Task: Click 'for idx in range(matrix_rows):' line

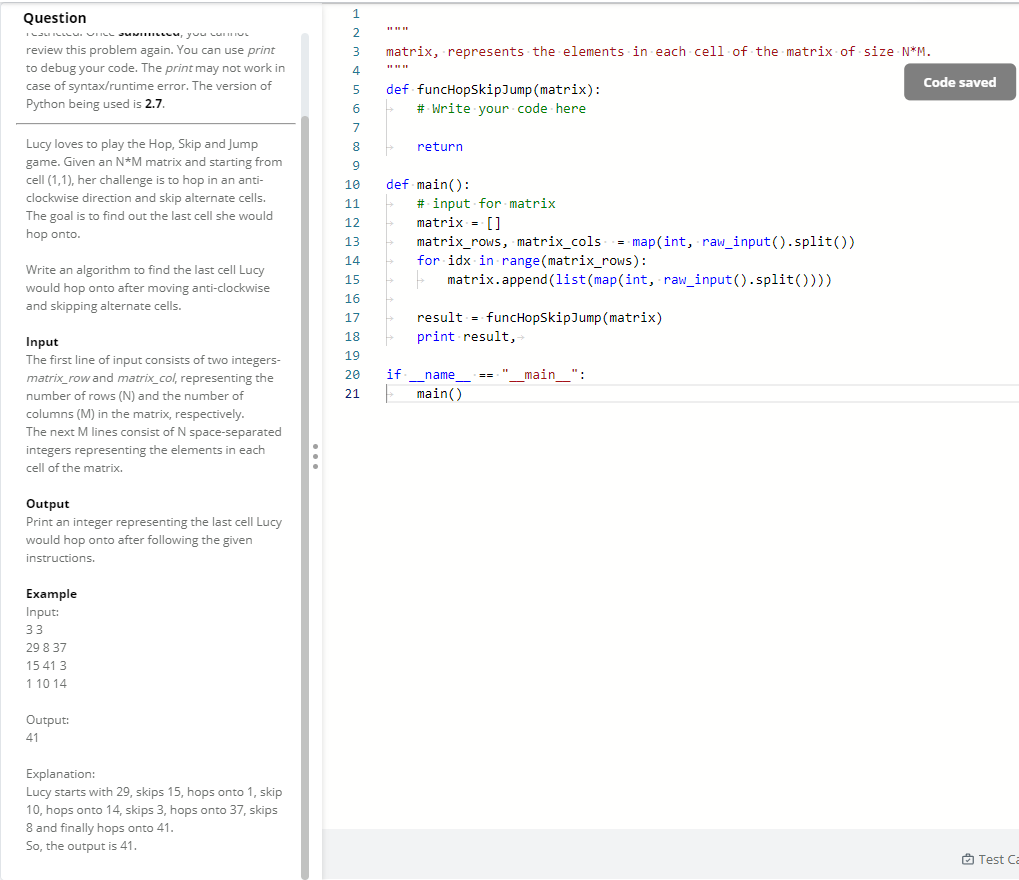Action: coord(532,261)
